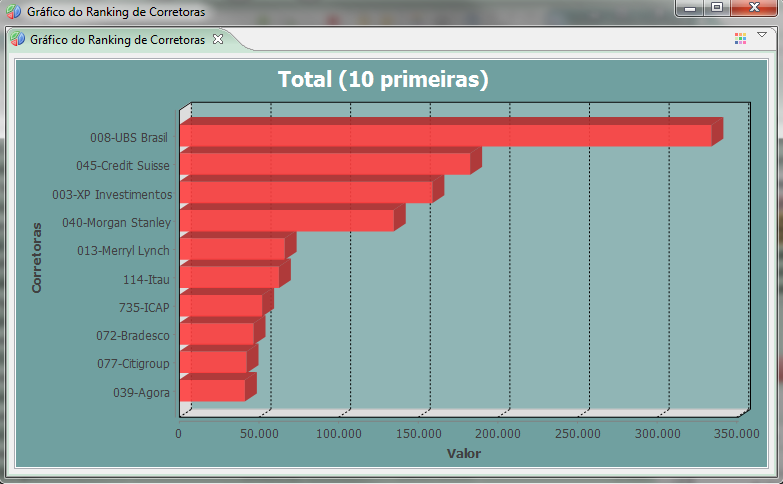783x484 pixels.
Task: Click the window title bar chart icon
Action: point(13,11)
